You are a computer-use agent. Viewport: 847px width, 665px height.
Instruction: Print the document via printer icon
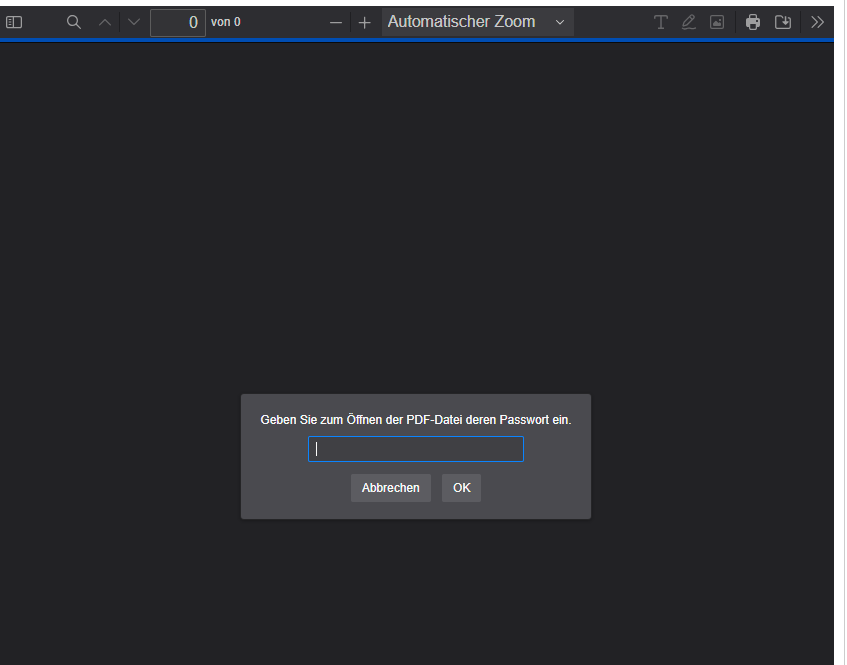pos(752,22)
